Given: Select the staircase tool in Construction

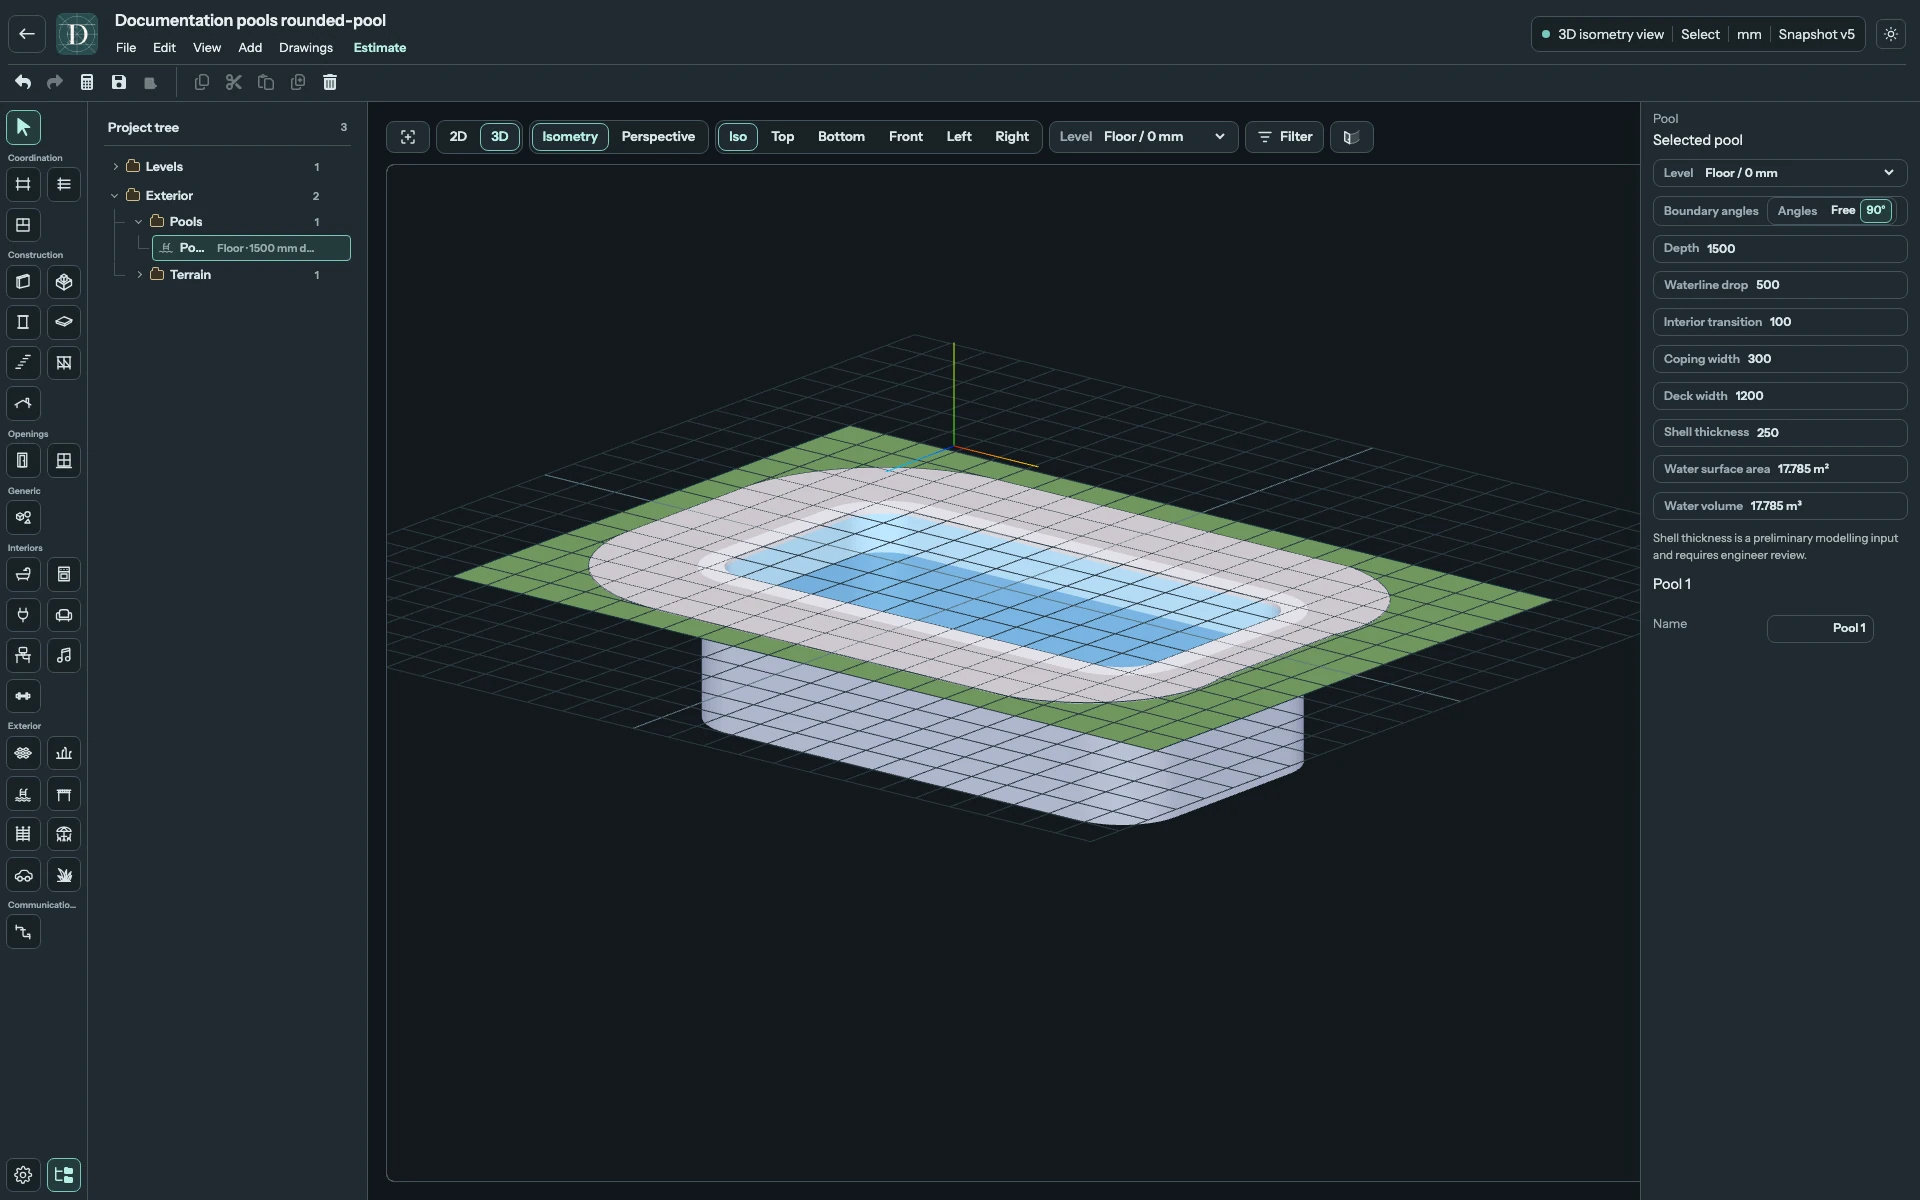Looking at the screenshot, I should (23, 363).
